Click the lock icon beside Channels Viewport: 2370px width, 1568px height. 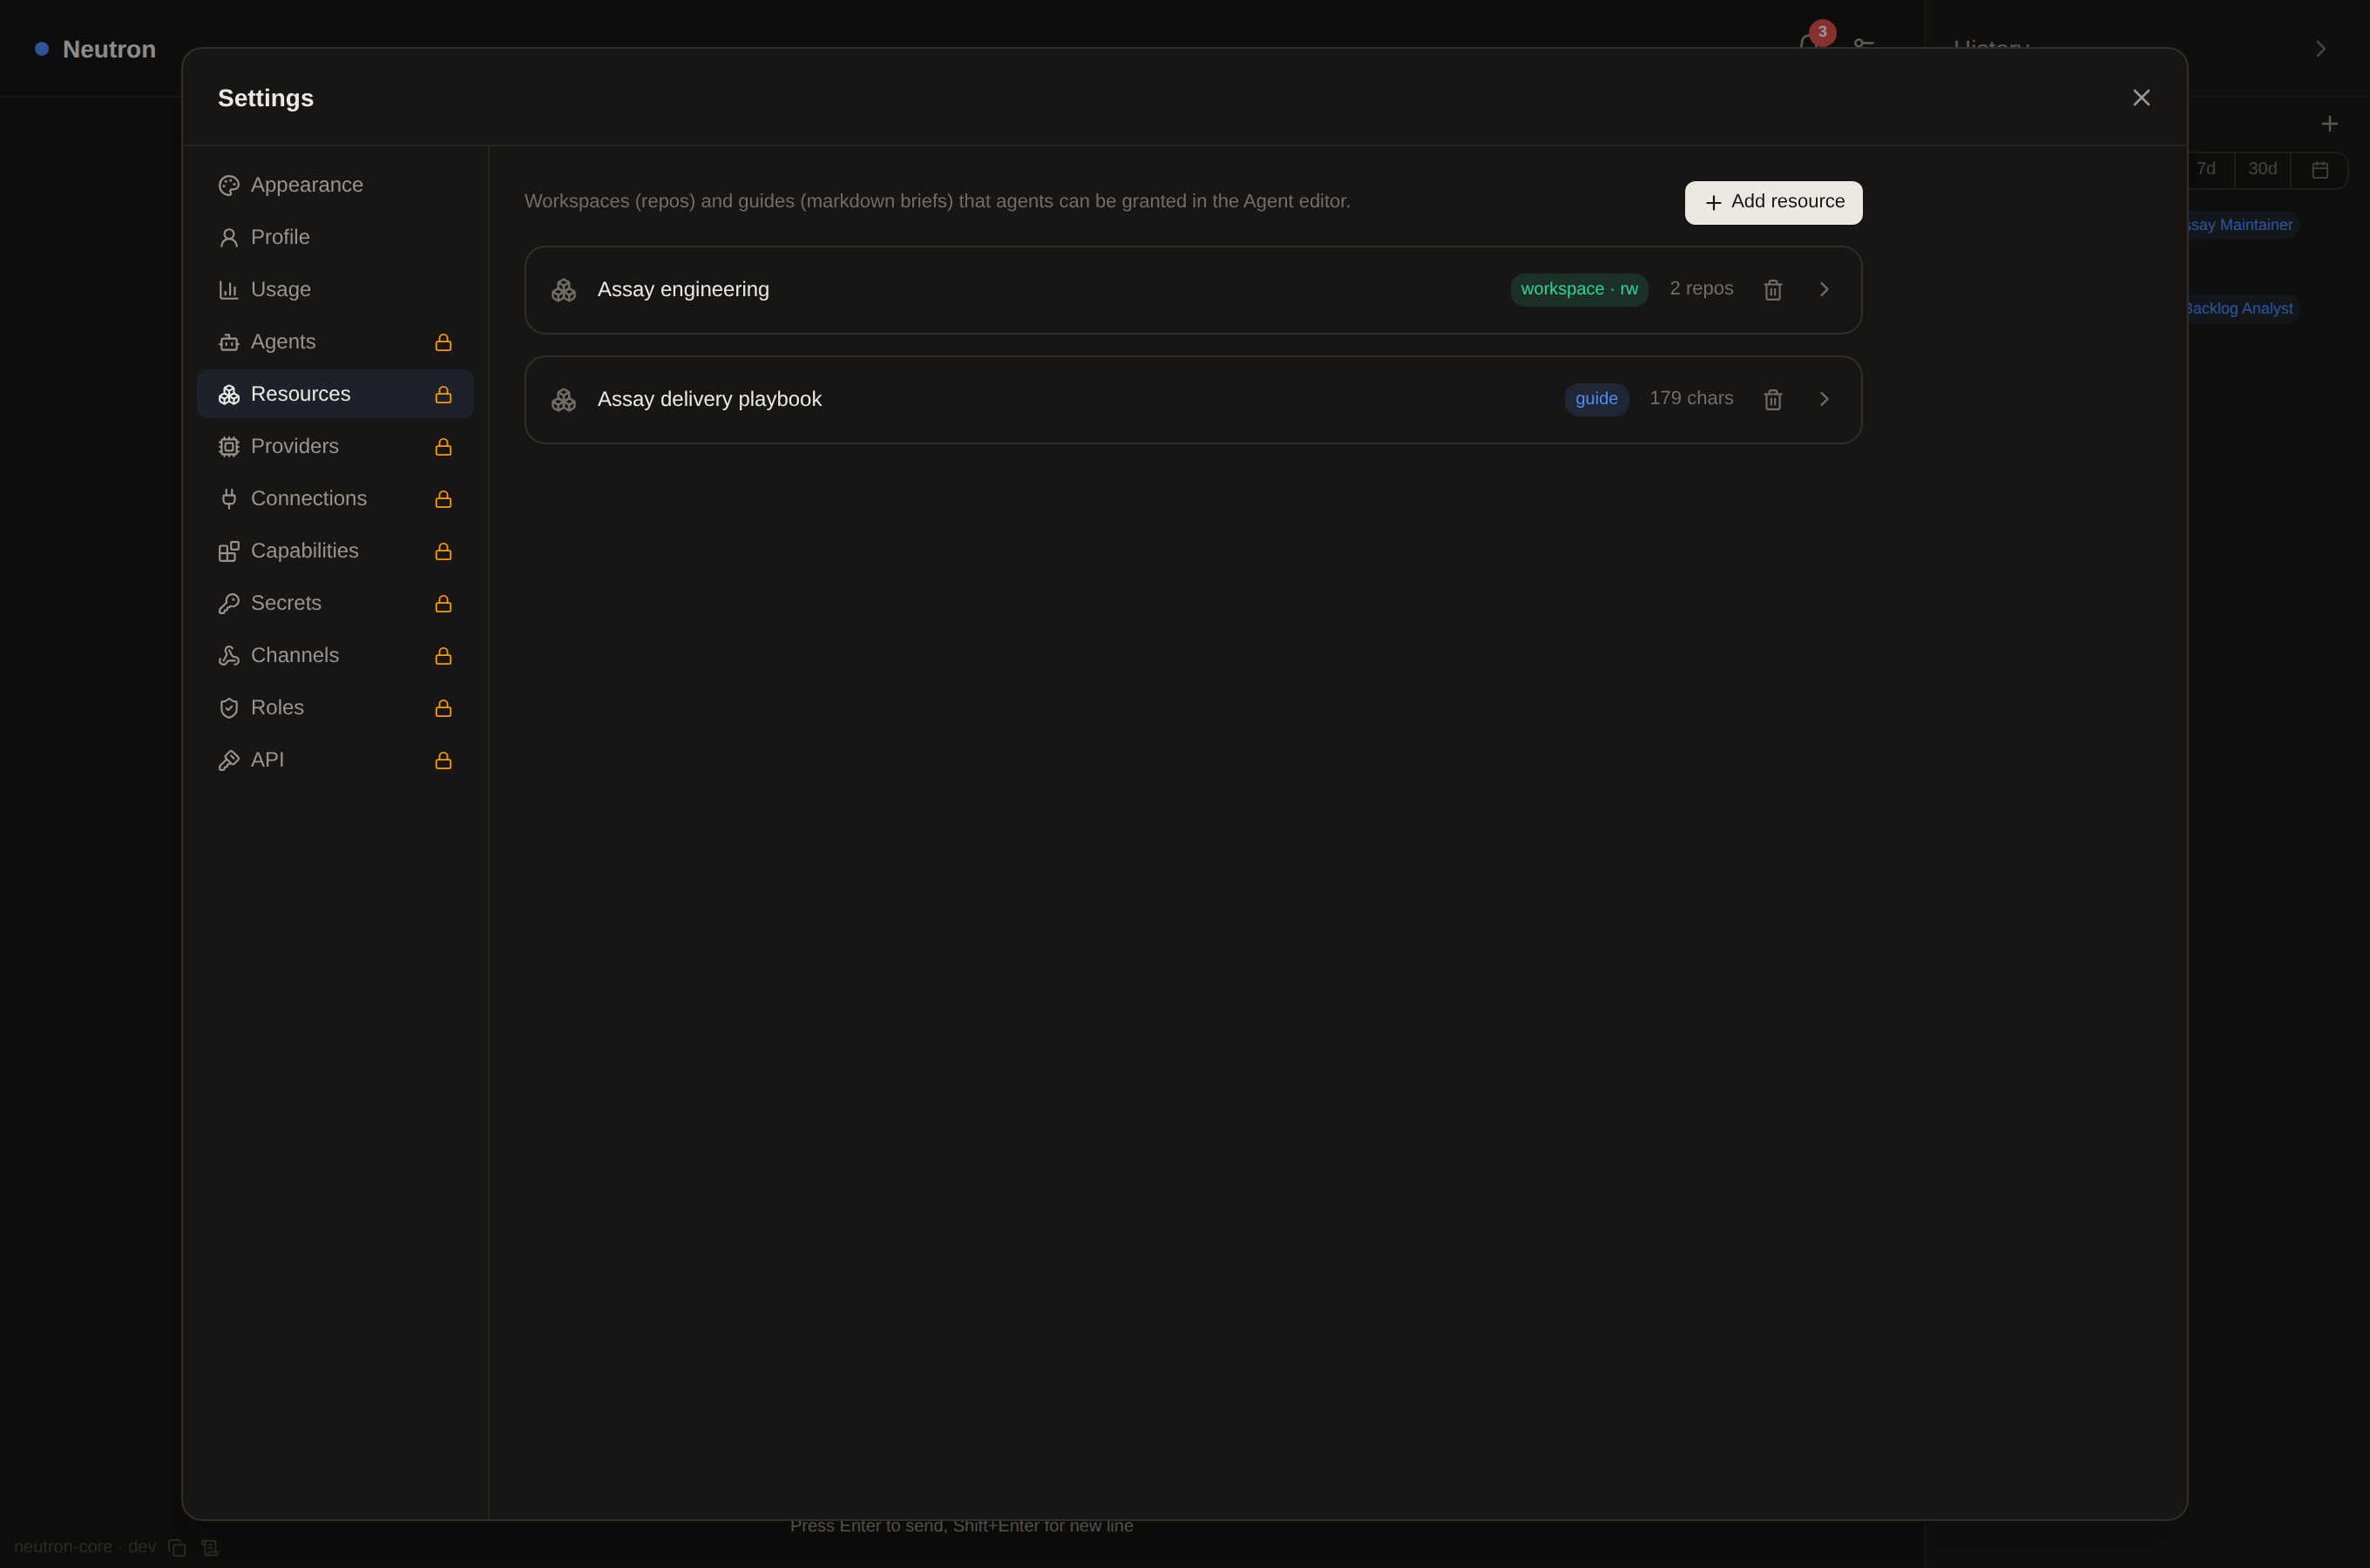click(443, 656)
